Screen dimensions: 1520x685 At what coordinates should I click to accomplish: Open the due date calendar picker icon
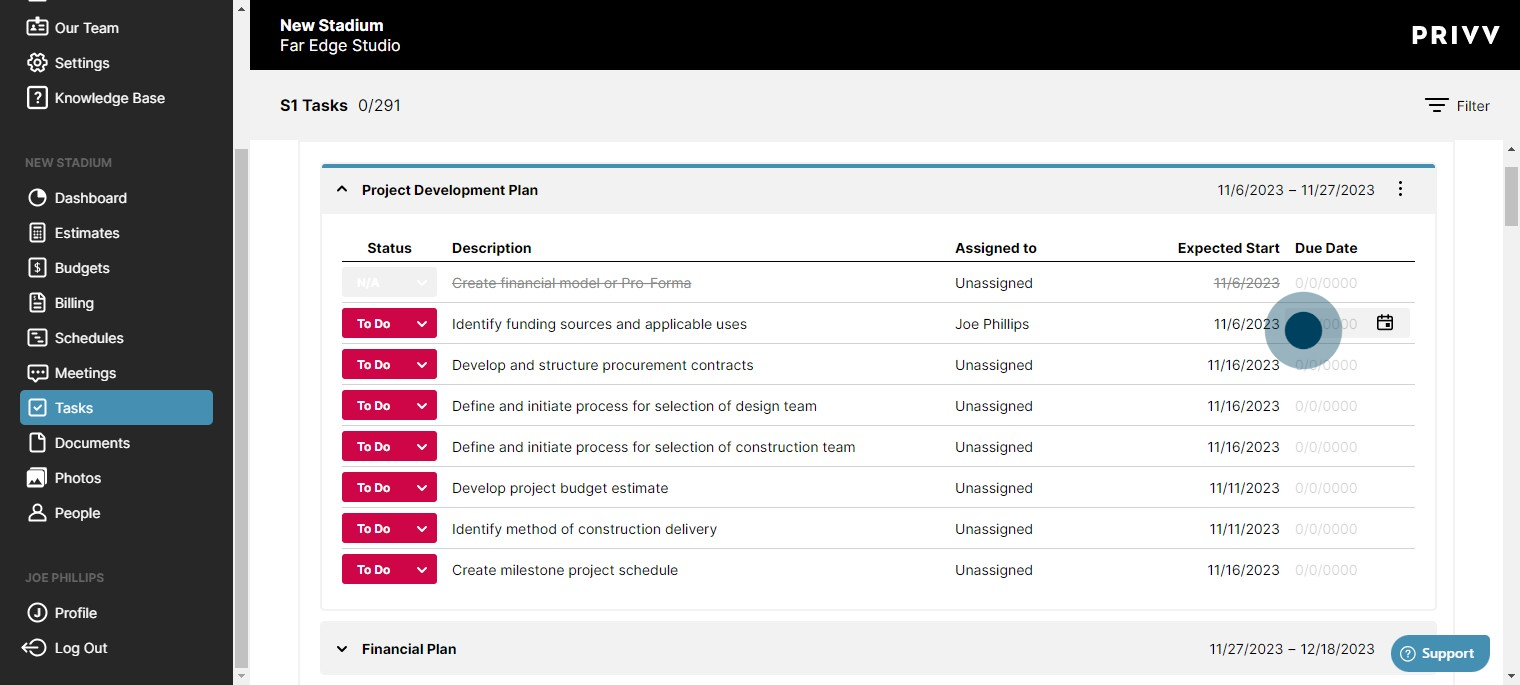(x=1385, y=323)
